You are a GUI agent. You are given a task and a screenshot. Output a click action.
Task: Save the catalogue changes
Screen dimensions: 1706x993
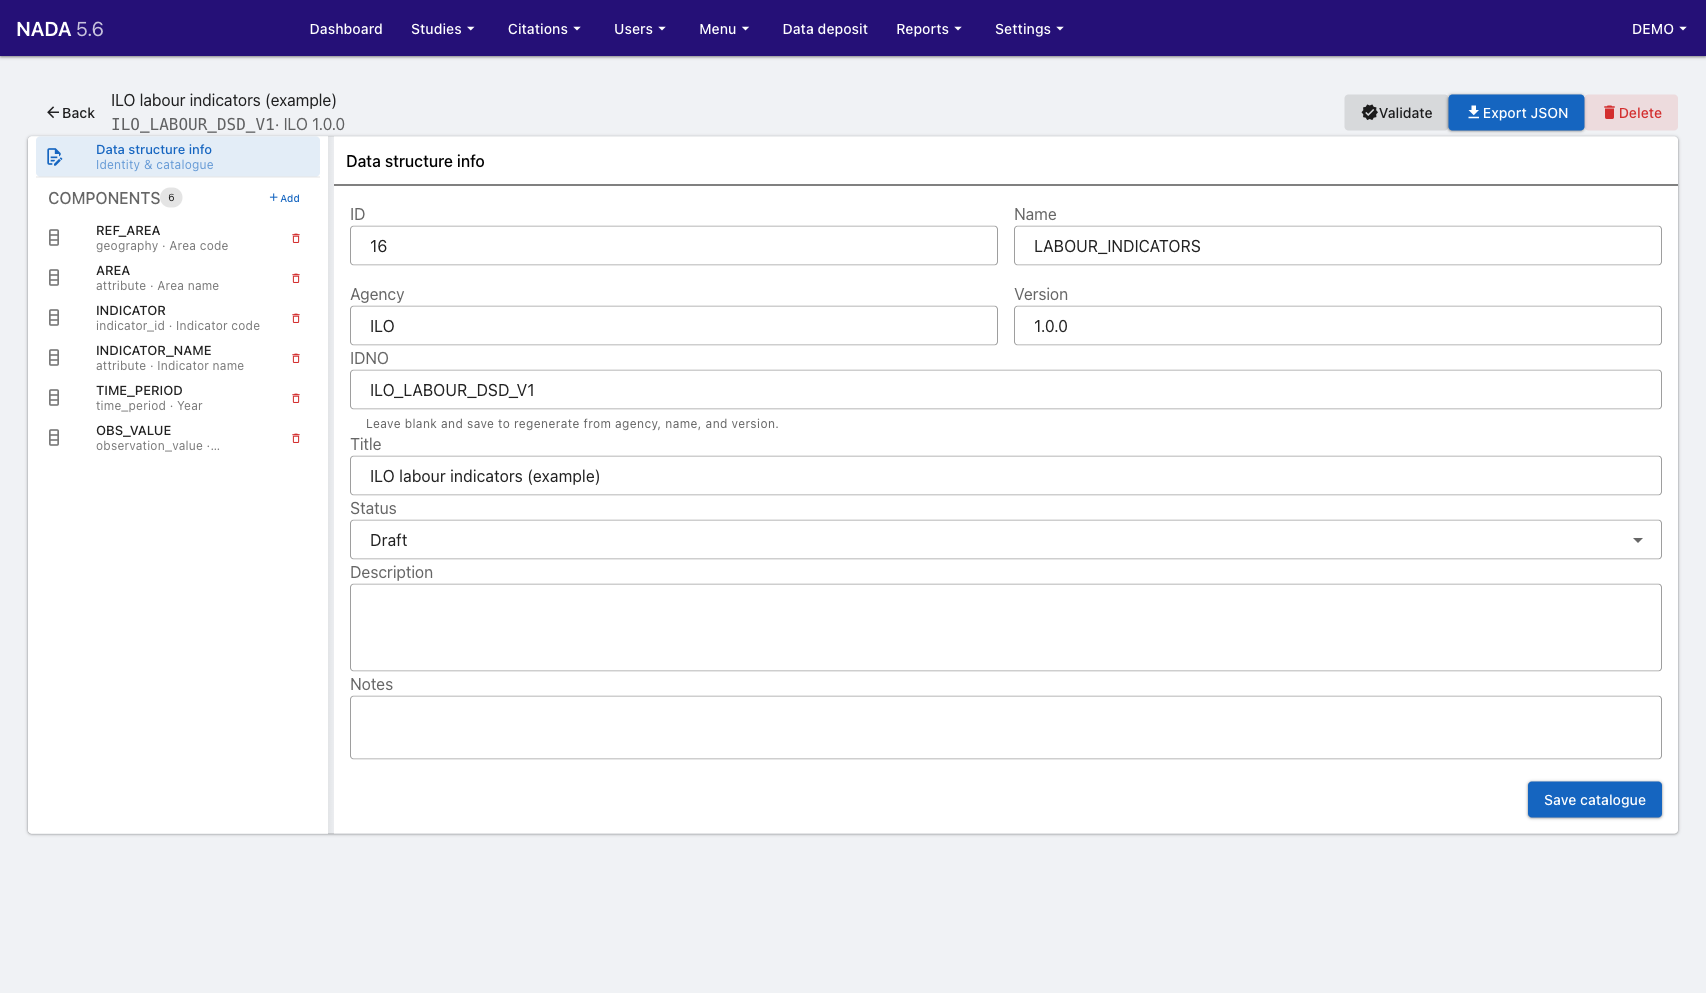1594,800
